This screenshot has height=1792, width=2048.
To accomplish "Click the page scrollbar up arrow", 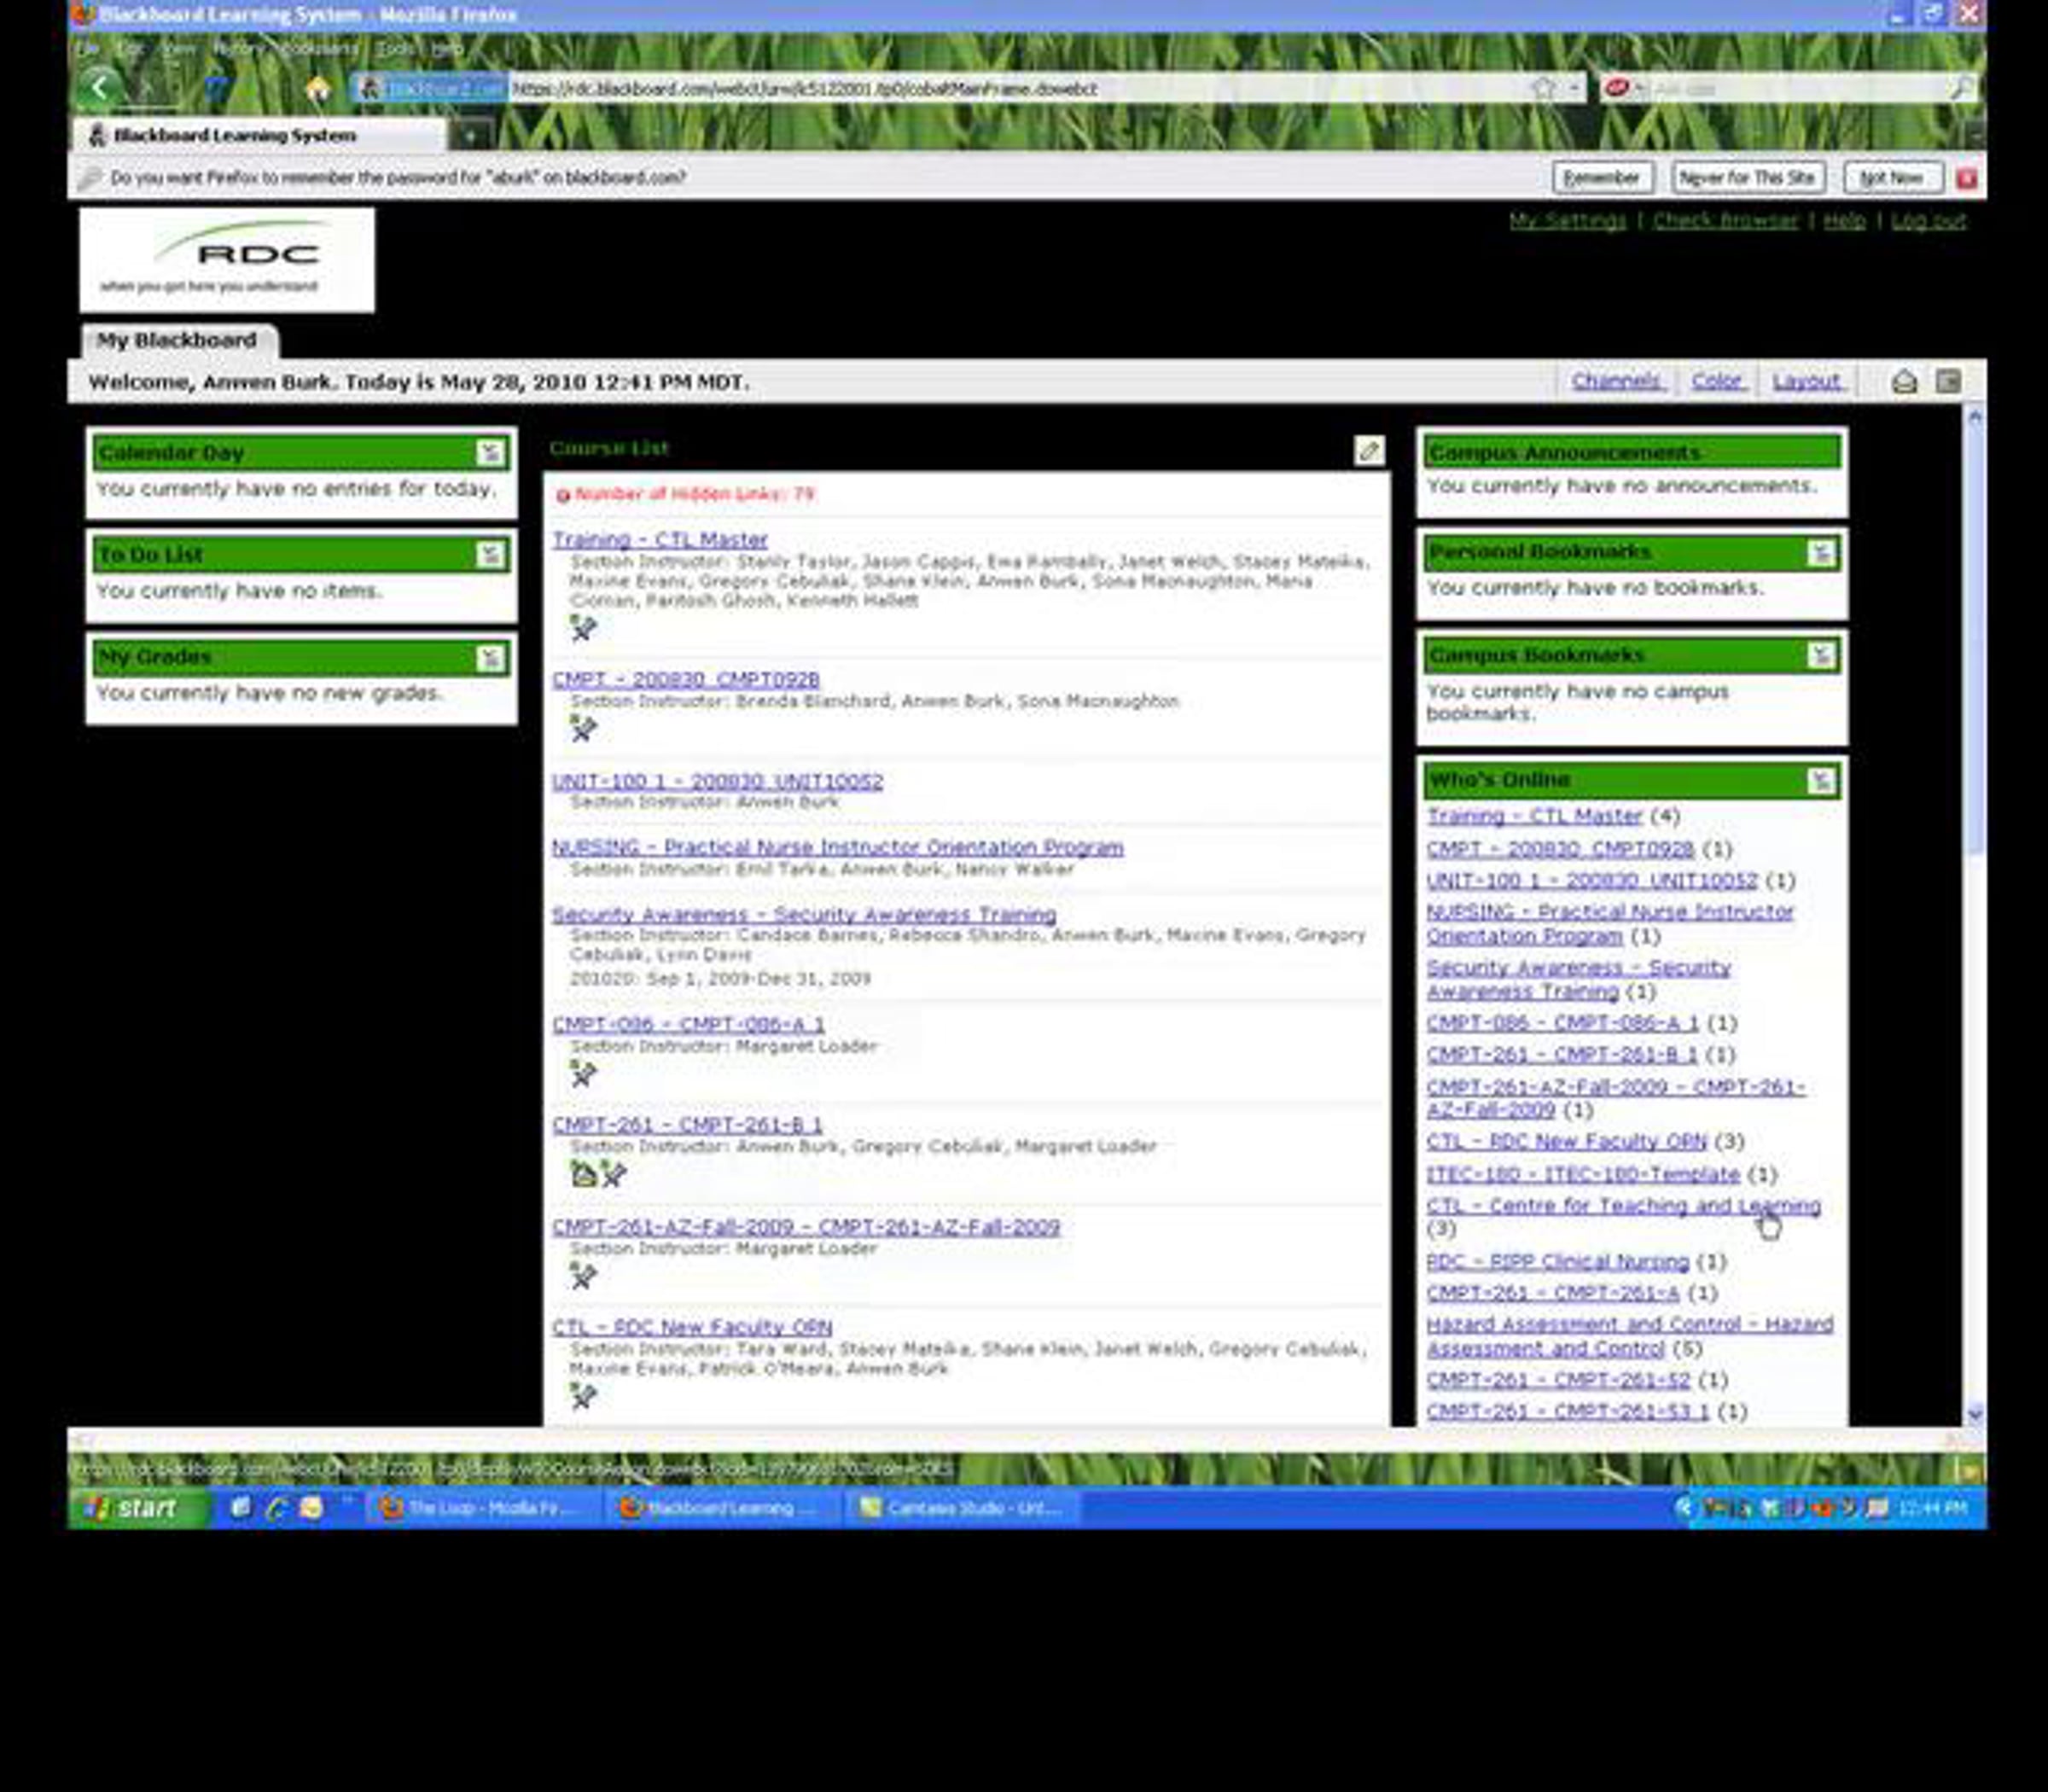I will click(1974, 416).
